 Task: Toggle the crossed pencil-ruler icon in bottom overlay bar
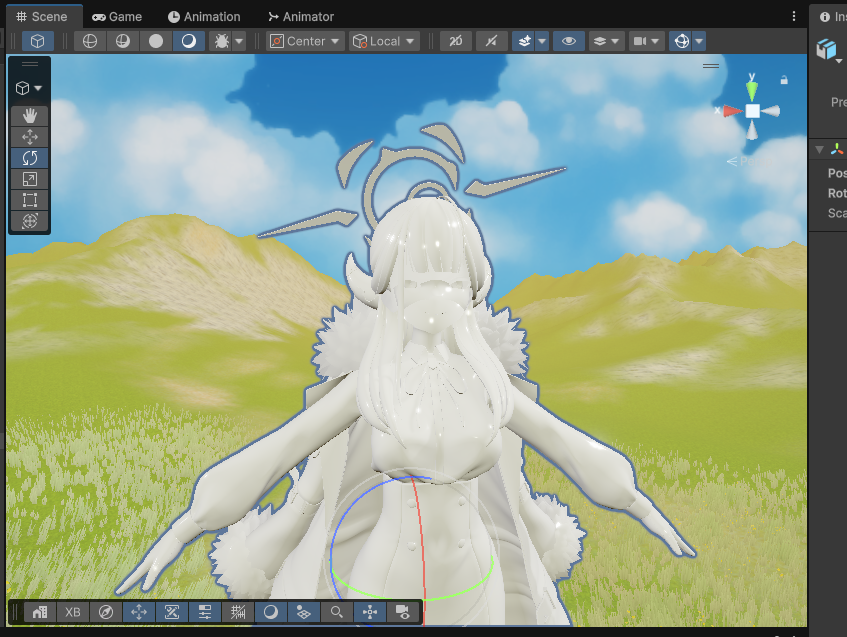coord(172,612)
